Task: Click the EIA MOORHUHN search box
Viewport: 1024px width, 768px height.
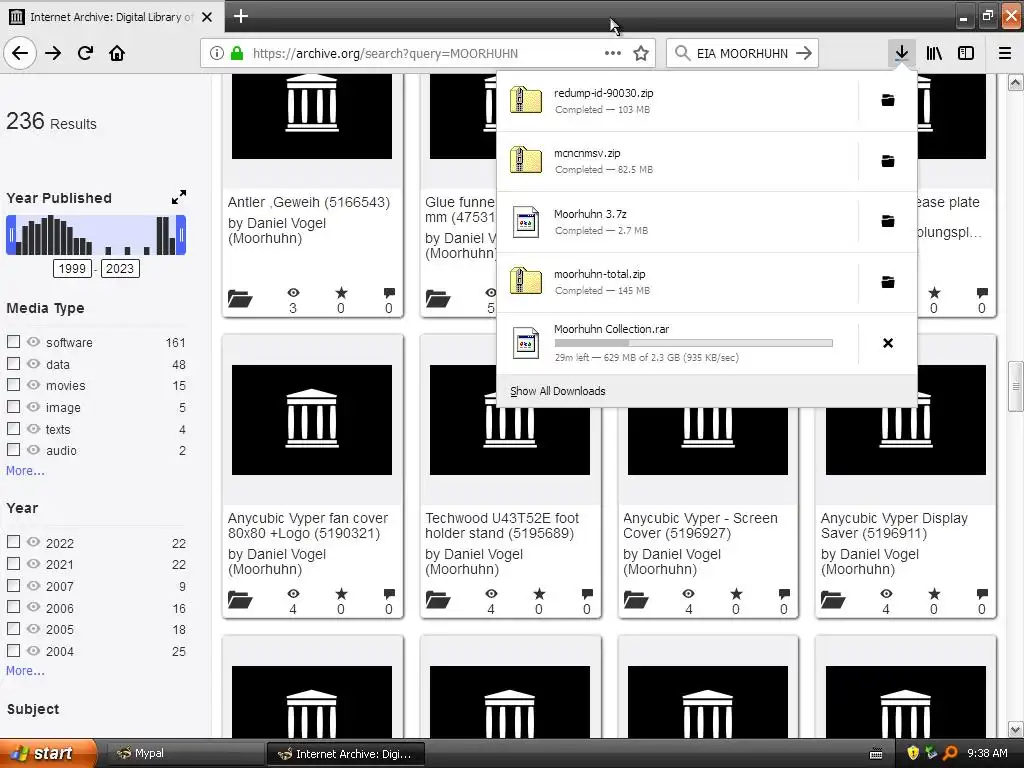Action: (x=743, y=53)
